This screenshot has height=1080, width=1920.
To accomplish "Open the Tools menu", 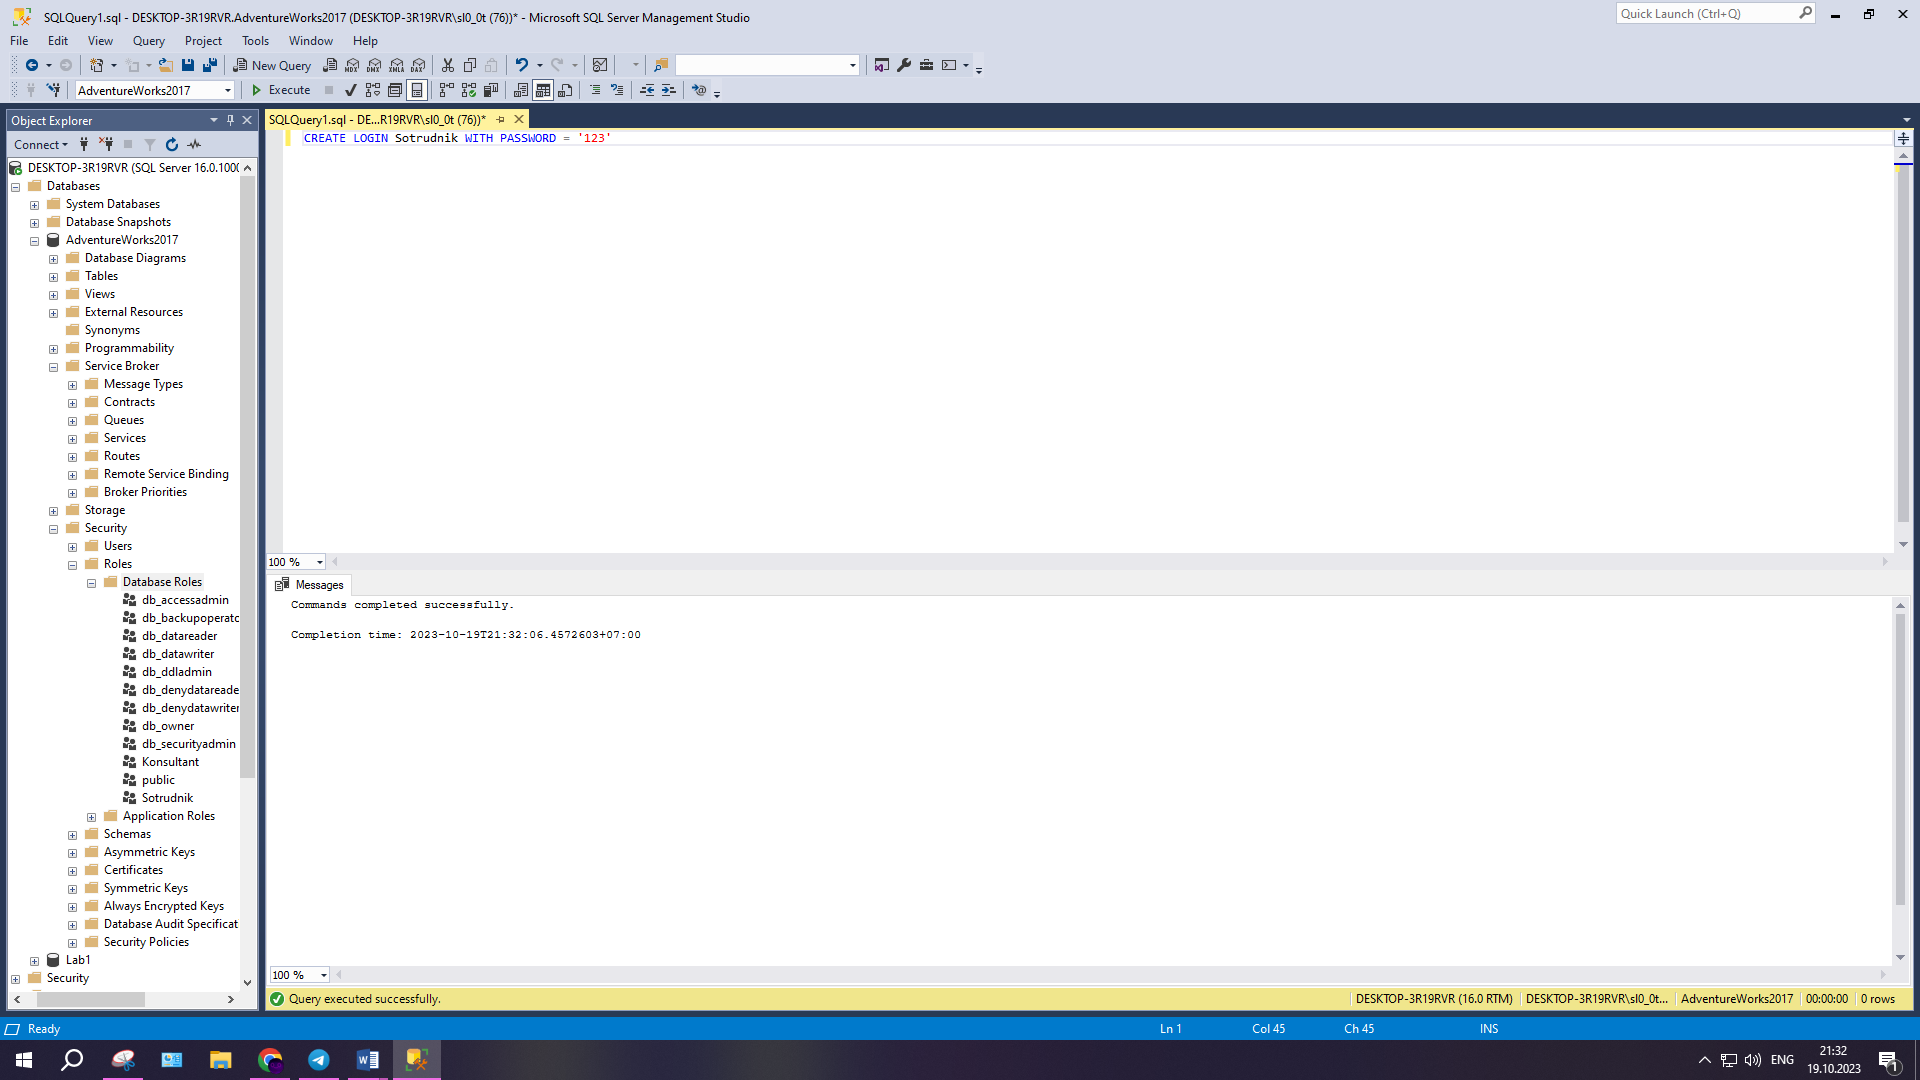I will tap(255, 41).
